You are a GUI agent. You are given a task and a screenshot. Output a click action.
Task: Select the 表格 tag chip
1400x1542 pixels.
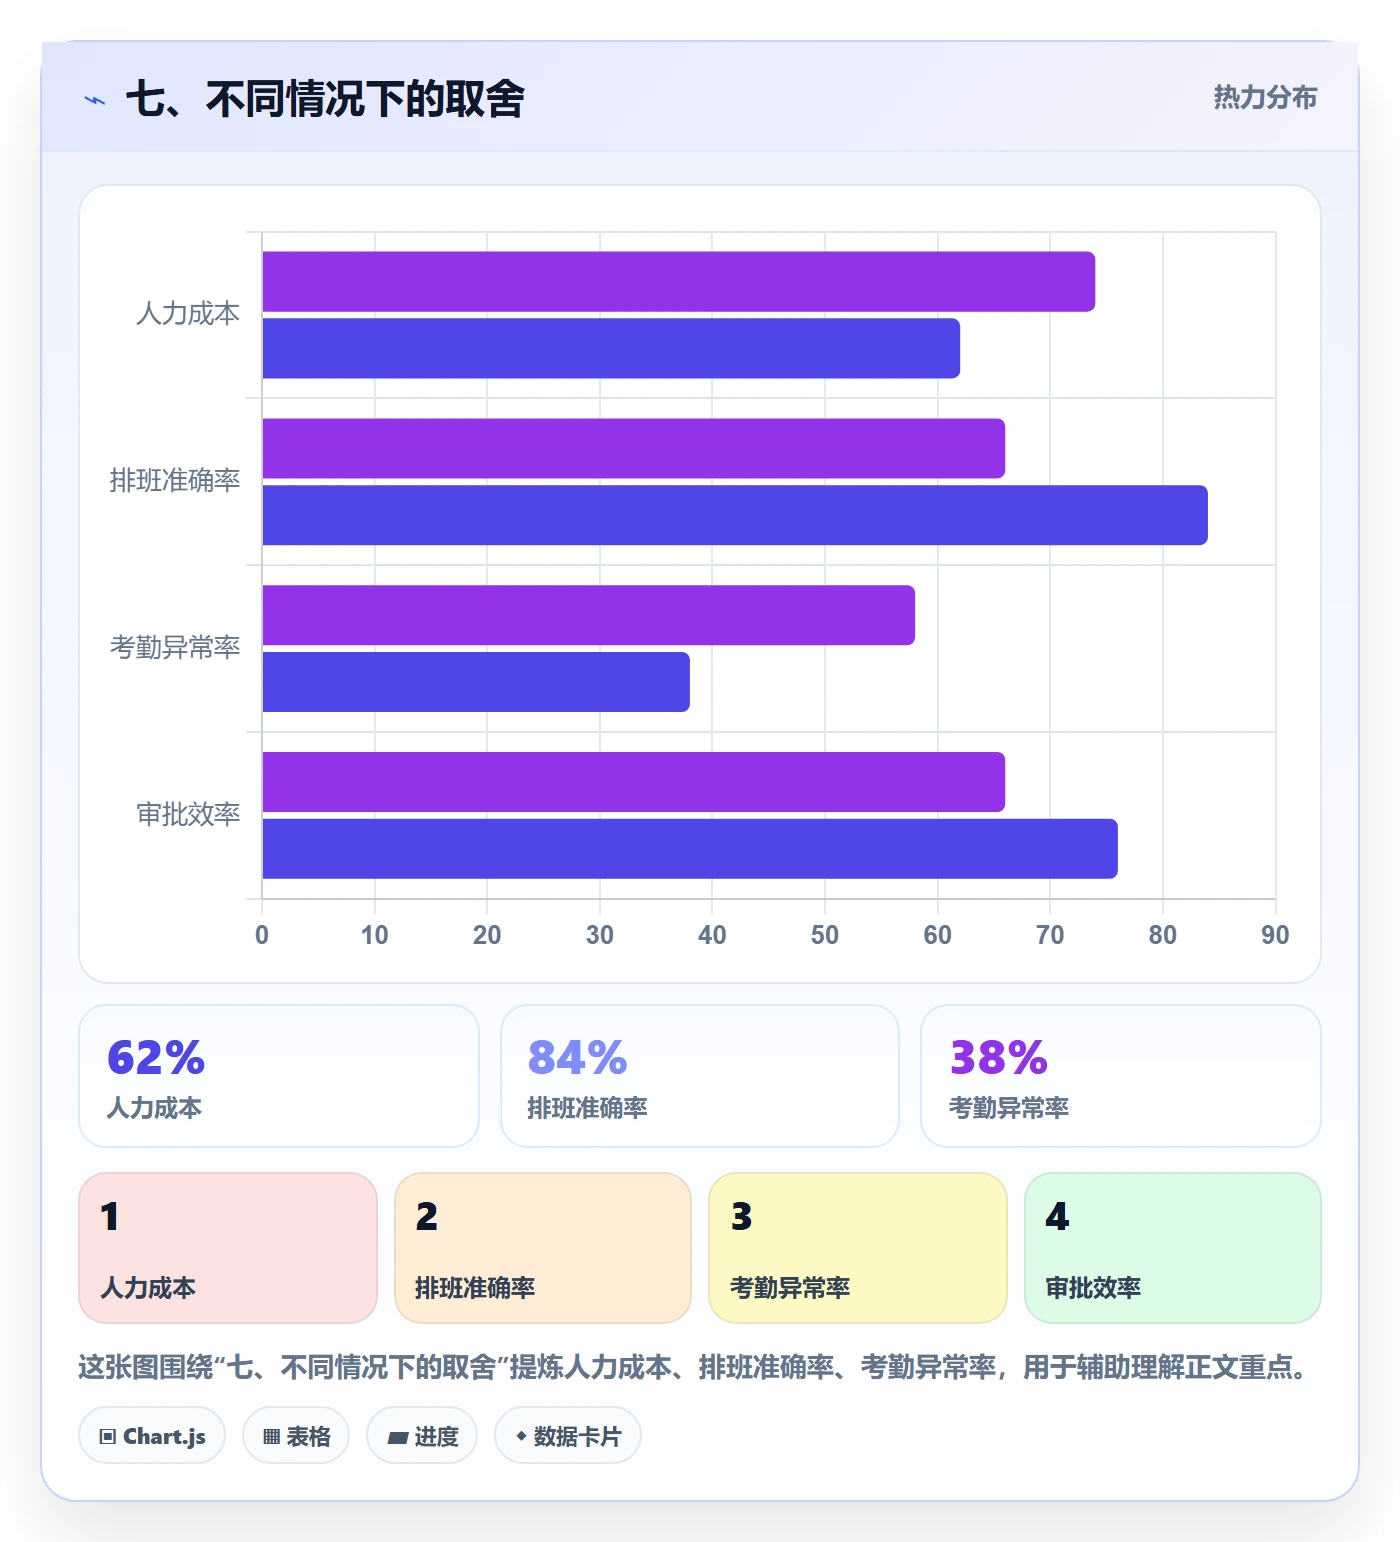296,1435
